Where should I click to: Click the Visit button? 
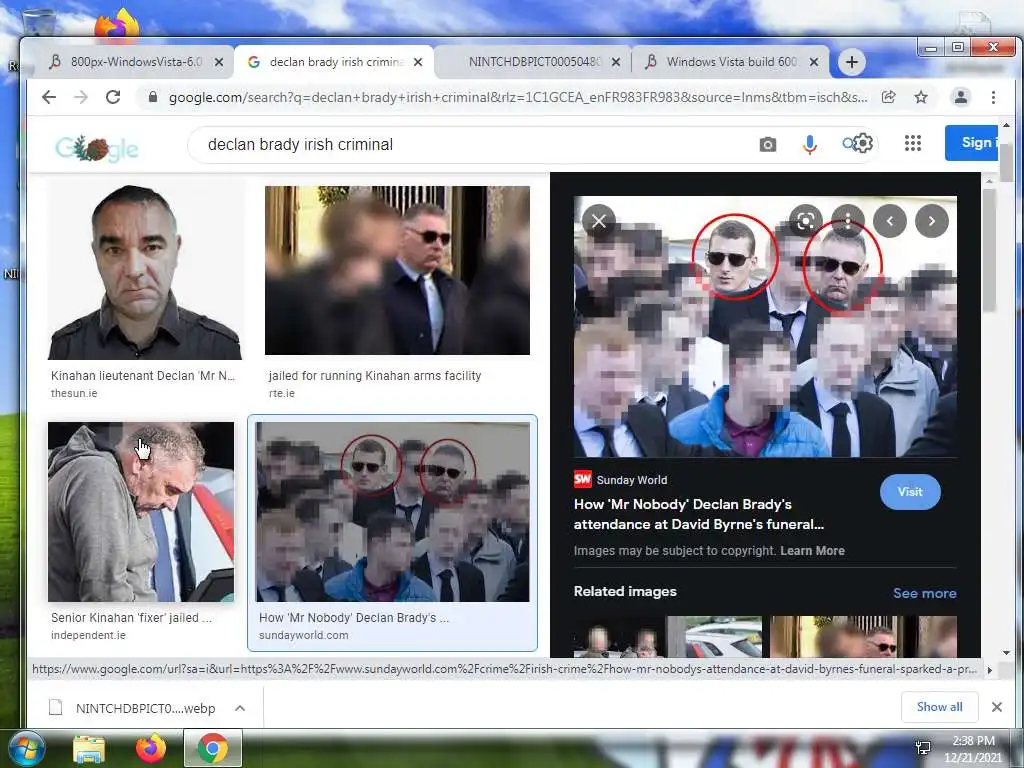pos(910,492)
